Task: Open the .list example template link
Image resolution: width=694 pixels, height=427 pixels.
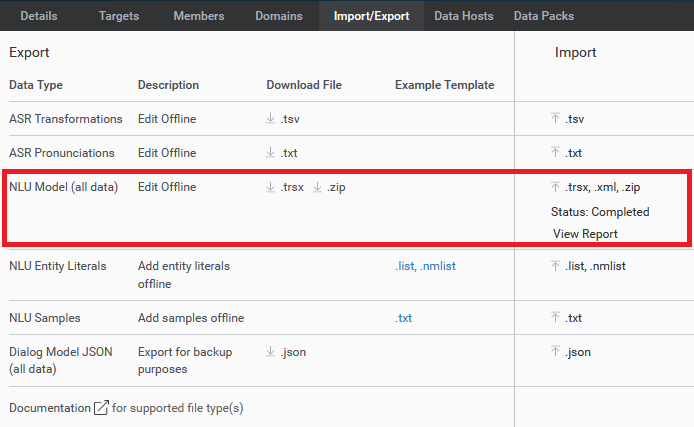Action: tap(404, 266)
